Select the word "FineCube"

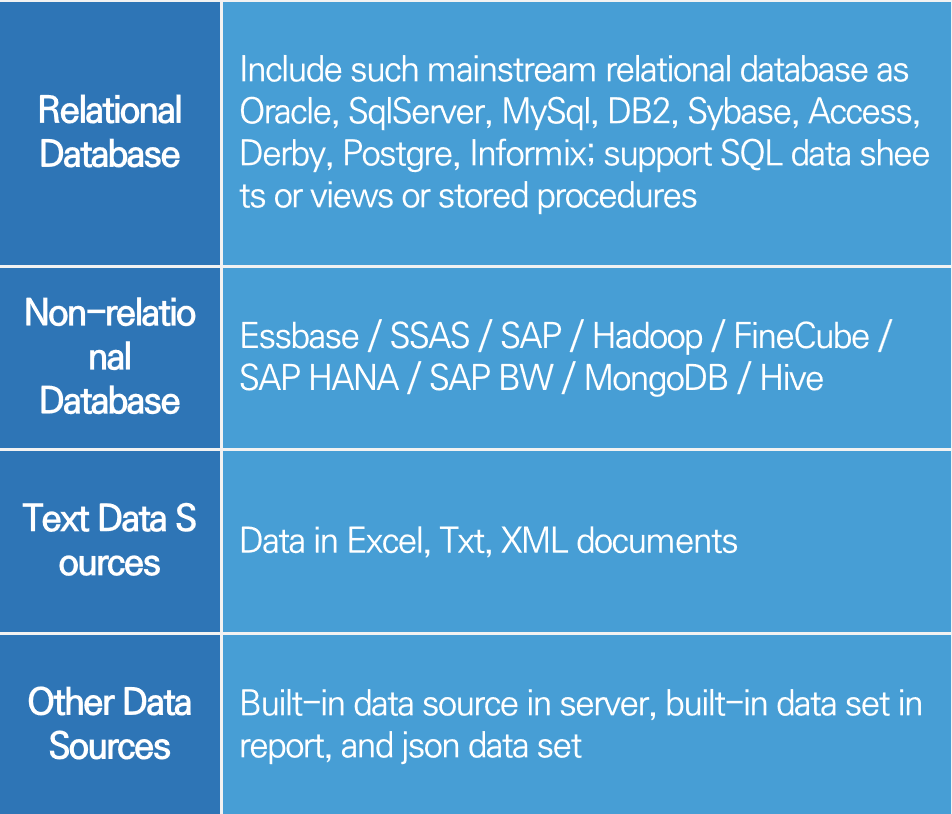point(801,336)
